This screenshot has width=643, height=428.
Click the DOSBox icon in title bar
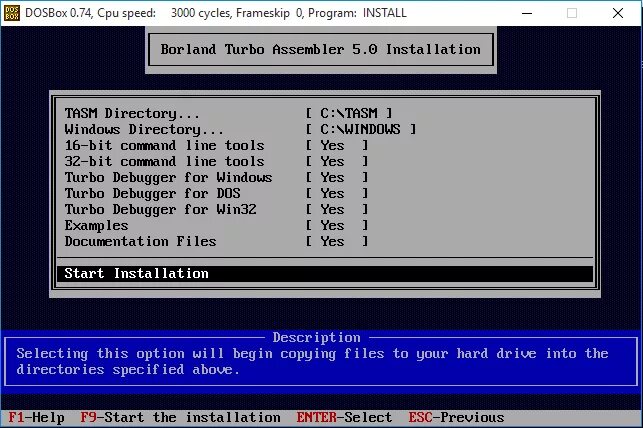pyautogui.click(x=11, y=13)
